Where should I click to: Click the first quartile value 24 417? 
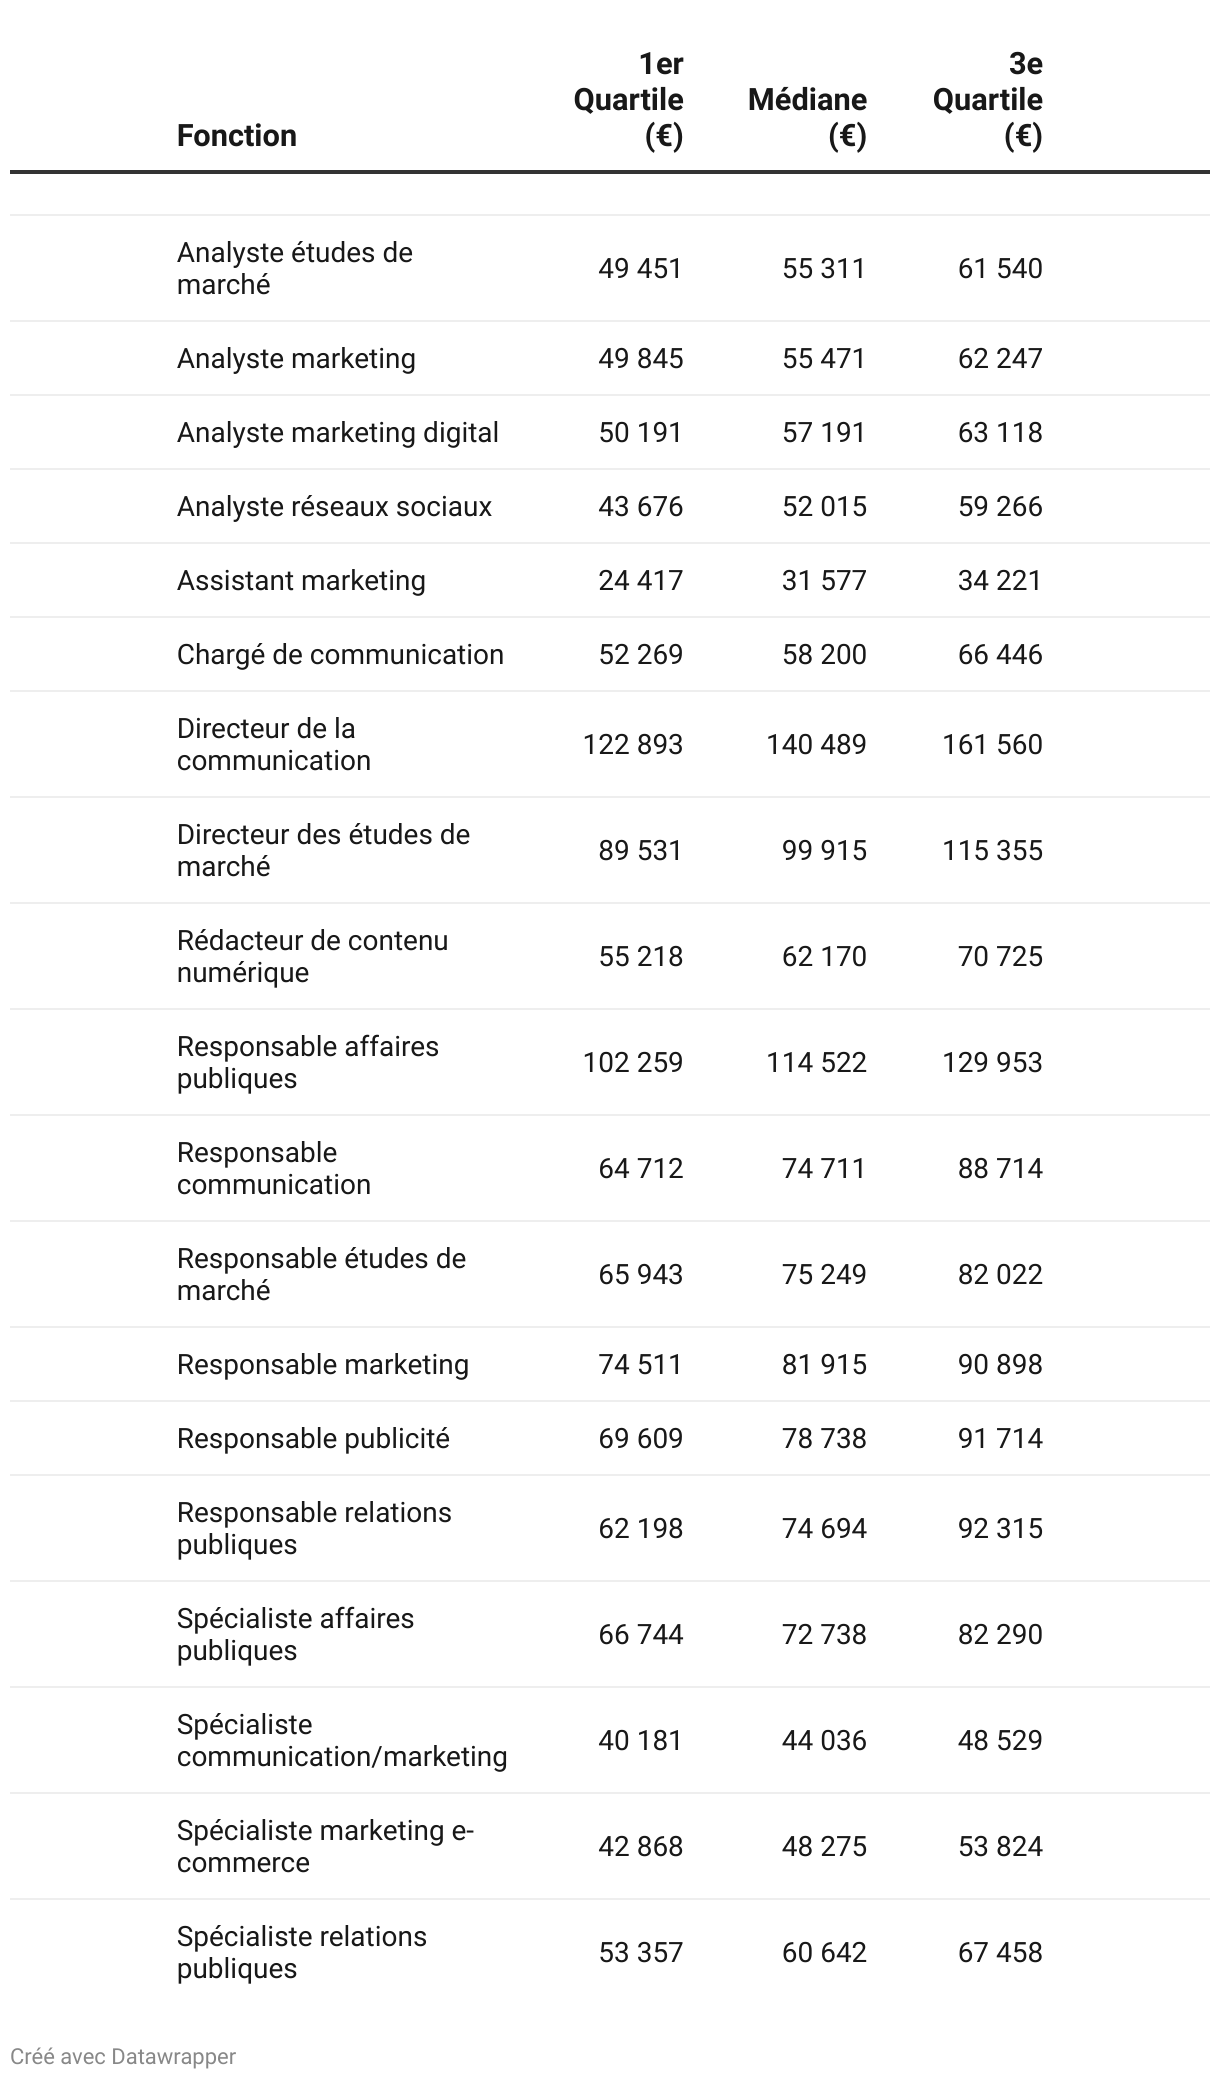pyautogui.click(x=640, y=580)
